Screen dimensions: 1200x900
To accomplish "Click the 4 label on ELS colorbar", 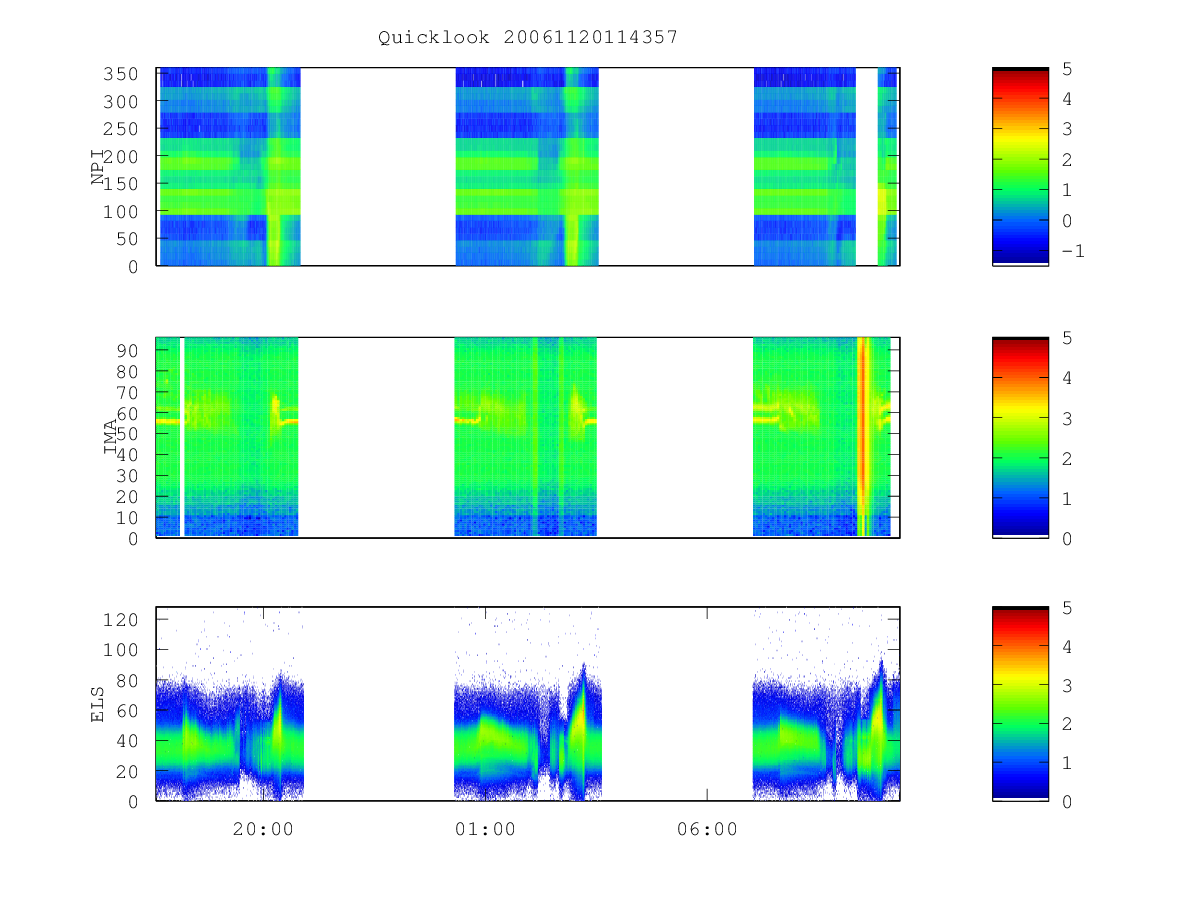I will [x=1067, y=646].
